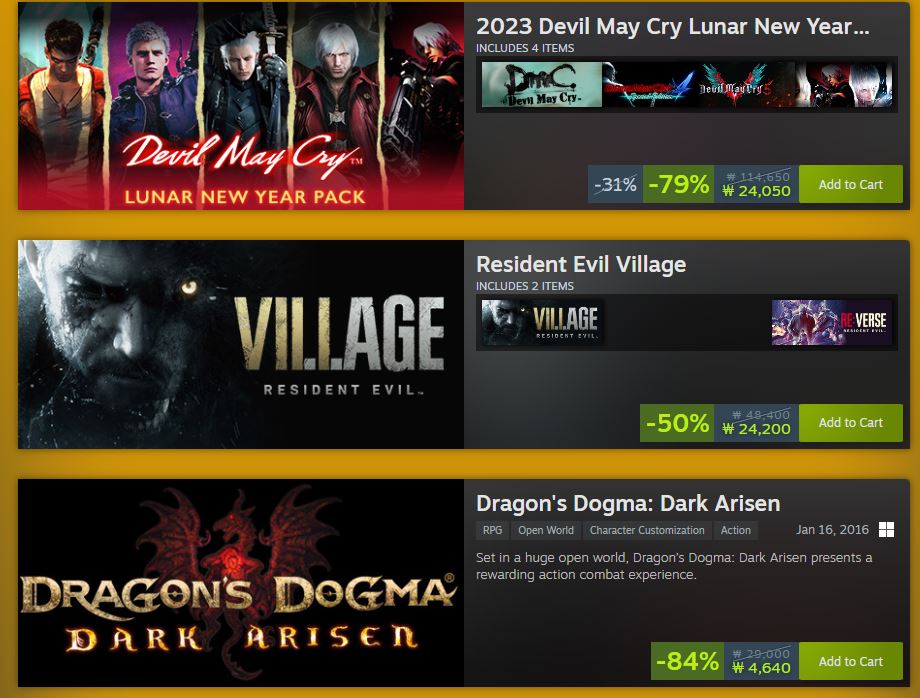Open the Dragon's Dogma: Dark Arisen title link
The width and height of the screenshot is (920, 698).
click(628, 503)
